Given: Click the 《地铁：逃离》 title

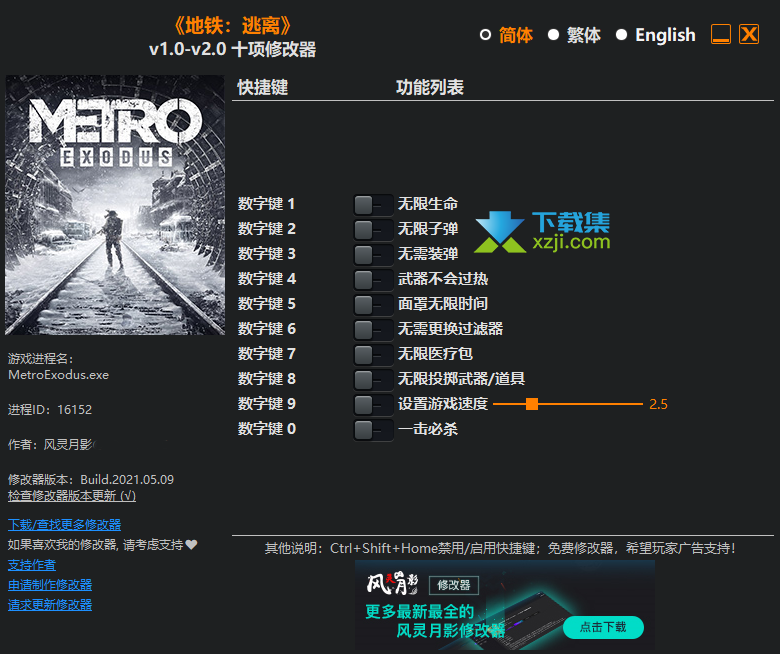Looking at the screenshot, I should 232,26.
